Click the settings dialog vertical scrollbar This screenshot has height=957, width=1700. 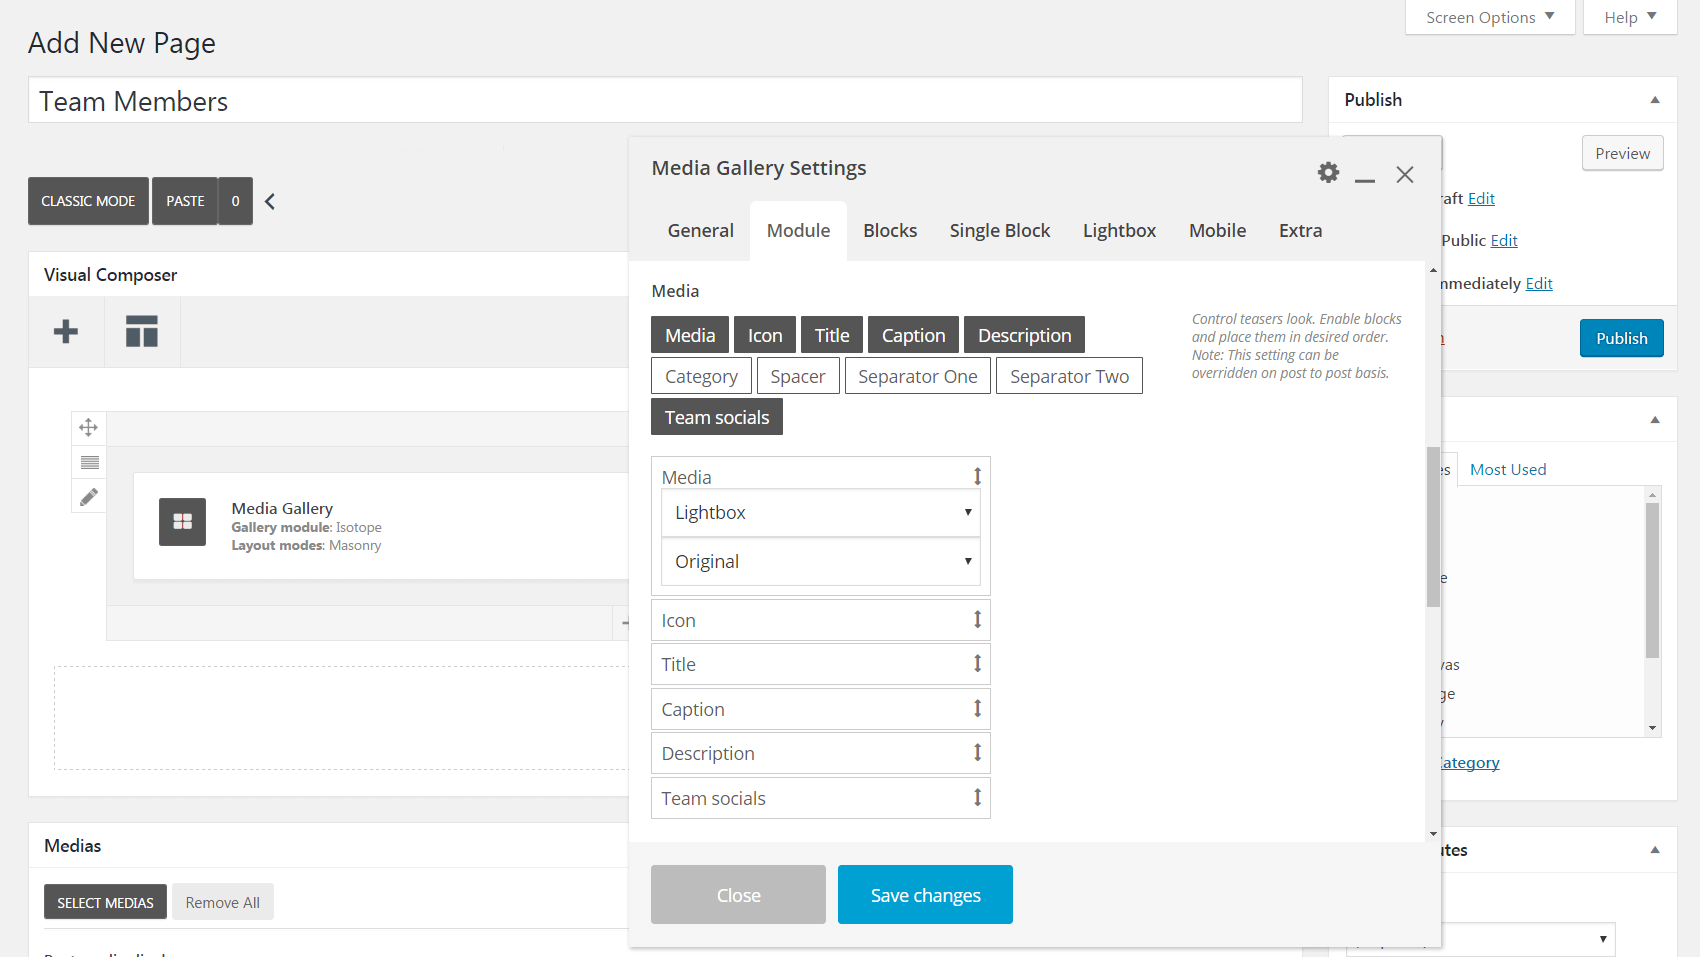[1433, 527]
